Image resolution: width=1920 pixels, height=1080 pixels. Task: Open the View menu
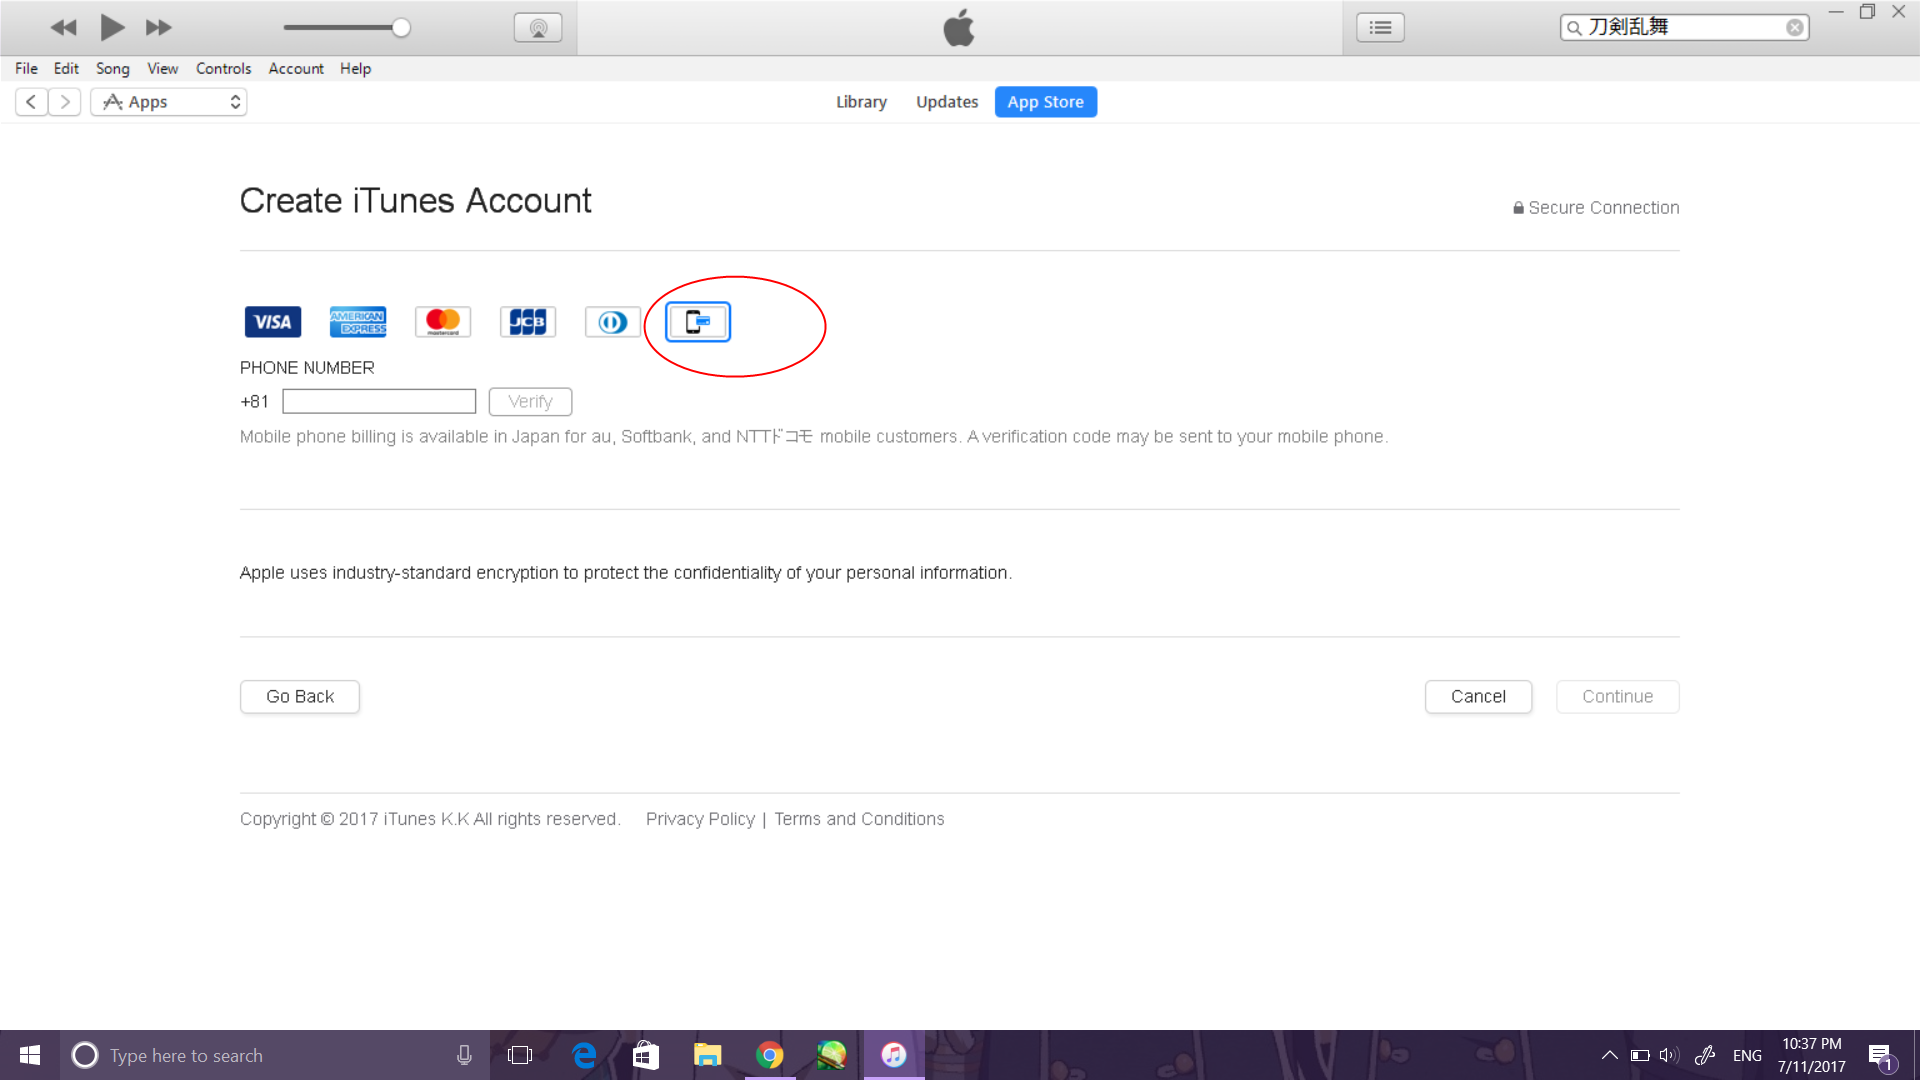point(163,68)
